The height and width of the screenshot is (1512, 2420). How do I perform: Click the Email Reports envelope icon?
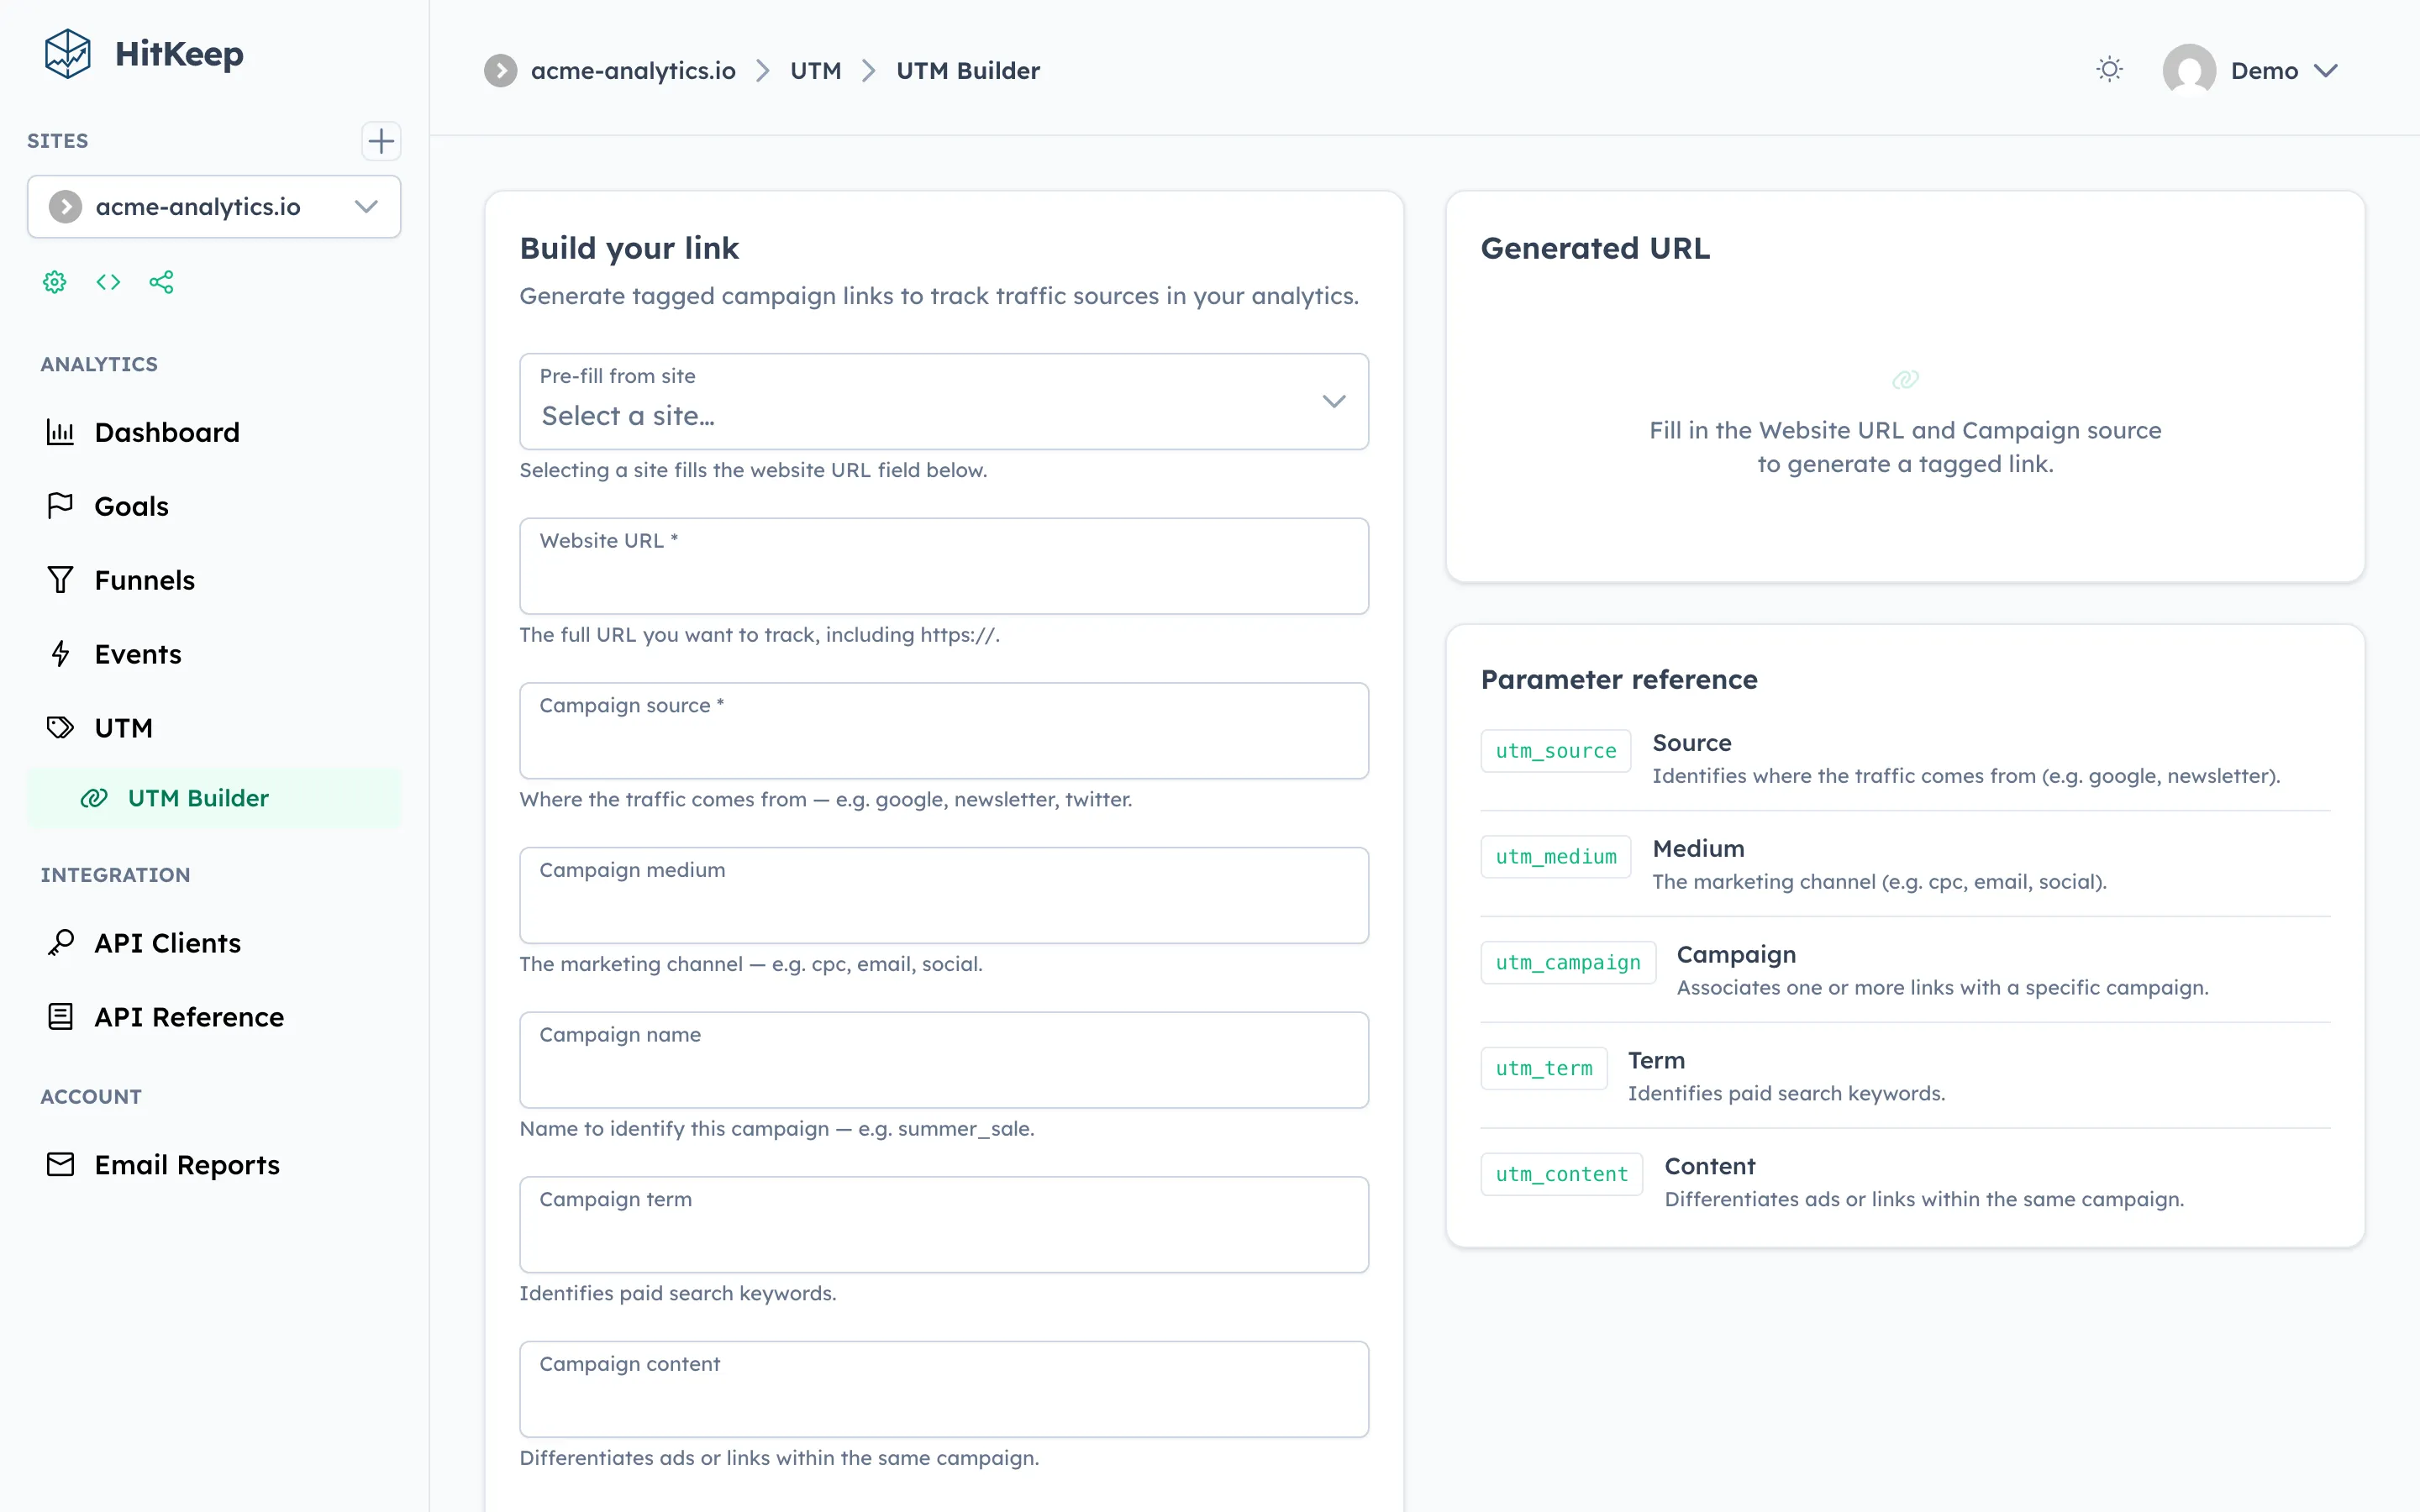click(61, 1164)
